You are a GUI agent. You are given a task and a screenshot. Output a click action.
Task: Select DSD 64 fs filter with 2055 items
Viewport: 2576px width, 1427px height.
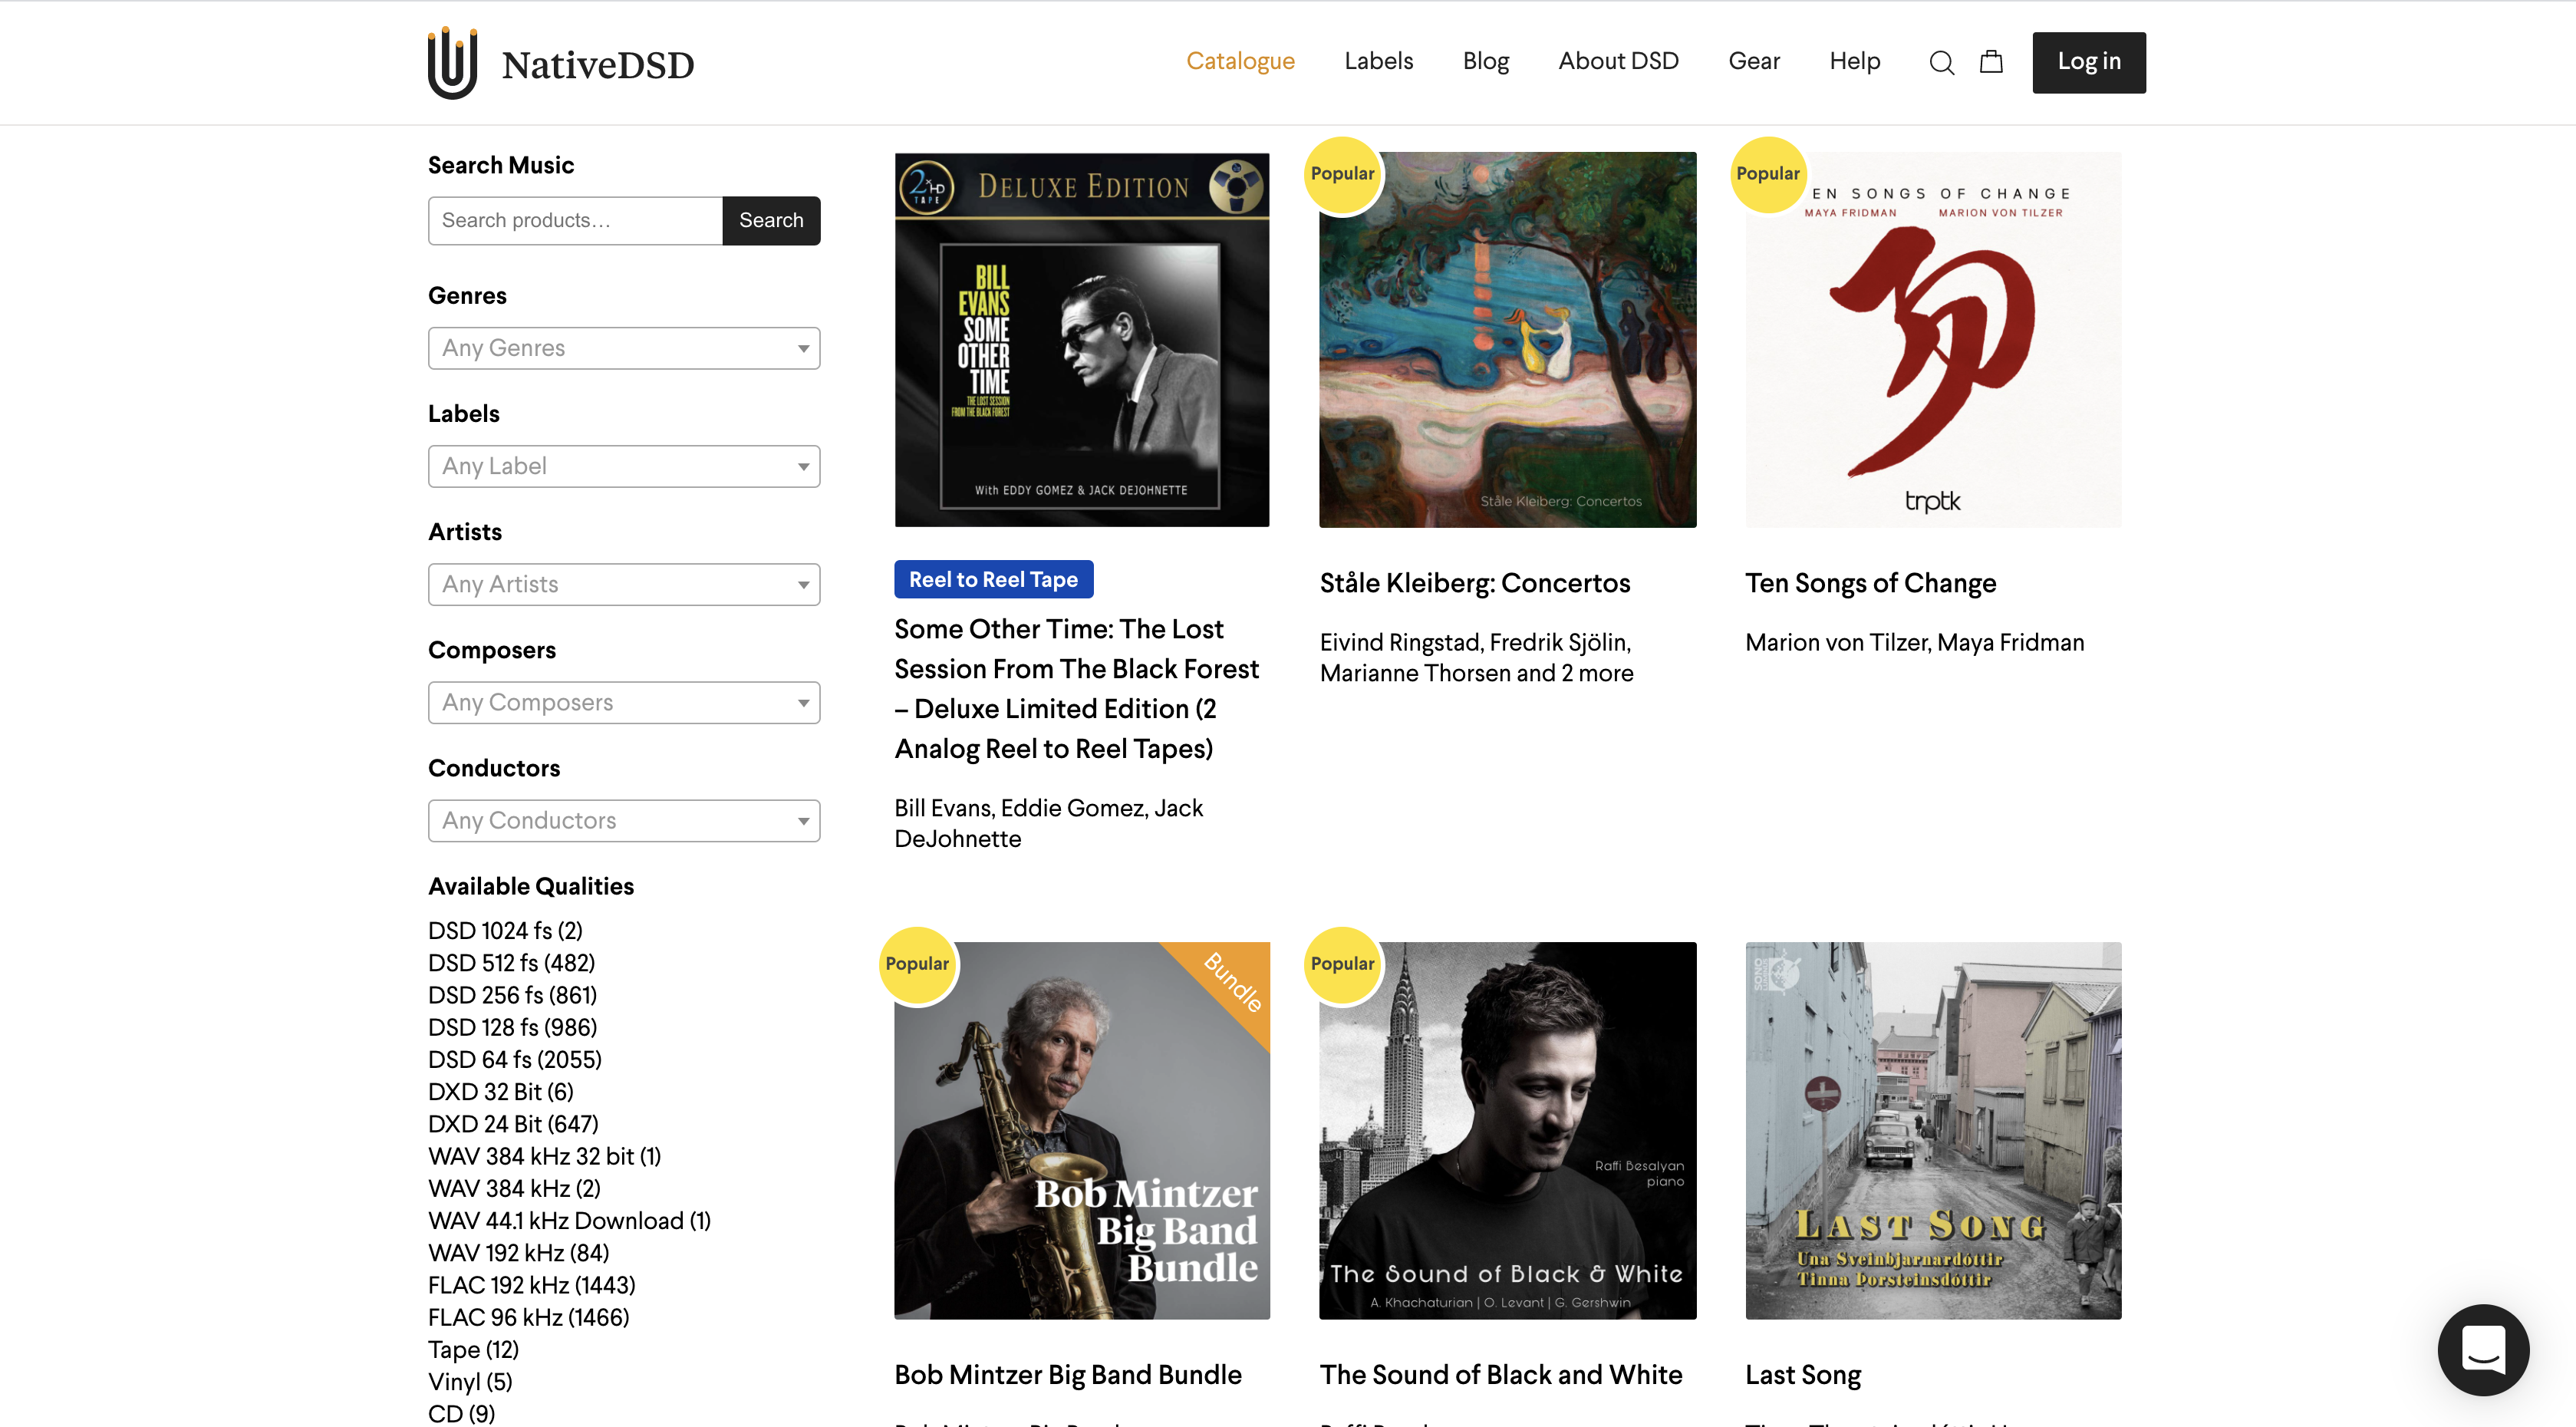[515, 1060]
